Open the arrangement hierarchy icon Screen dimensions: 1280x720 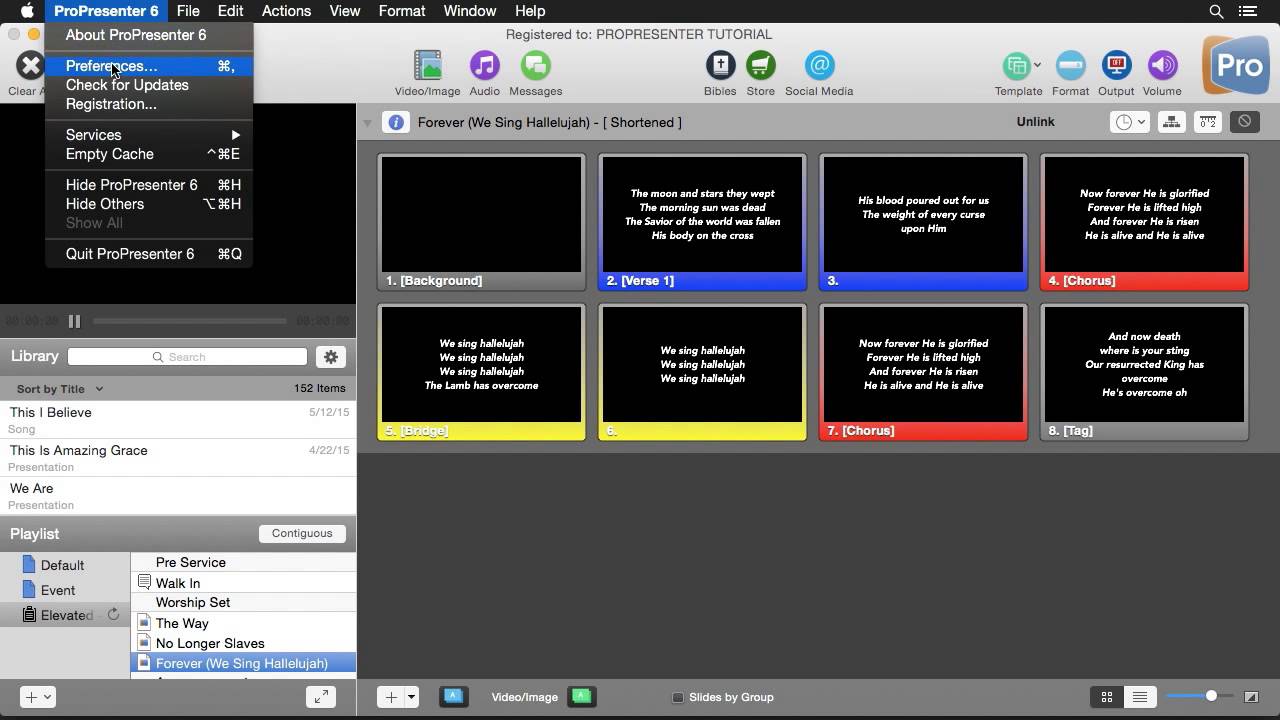pos(1171,122)
